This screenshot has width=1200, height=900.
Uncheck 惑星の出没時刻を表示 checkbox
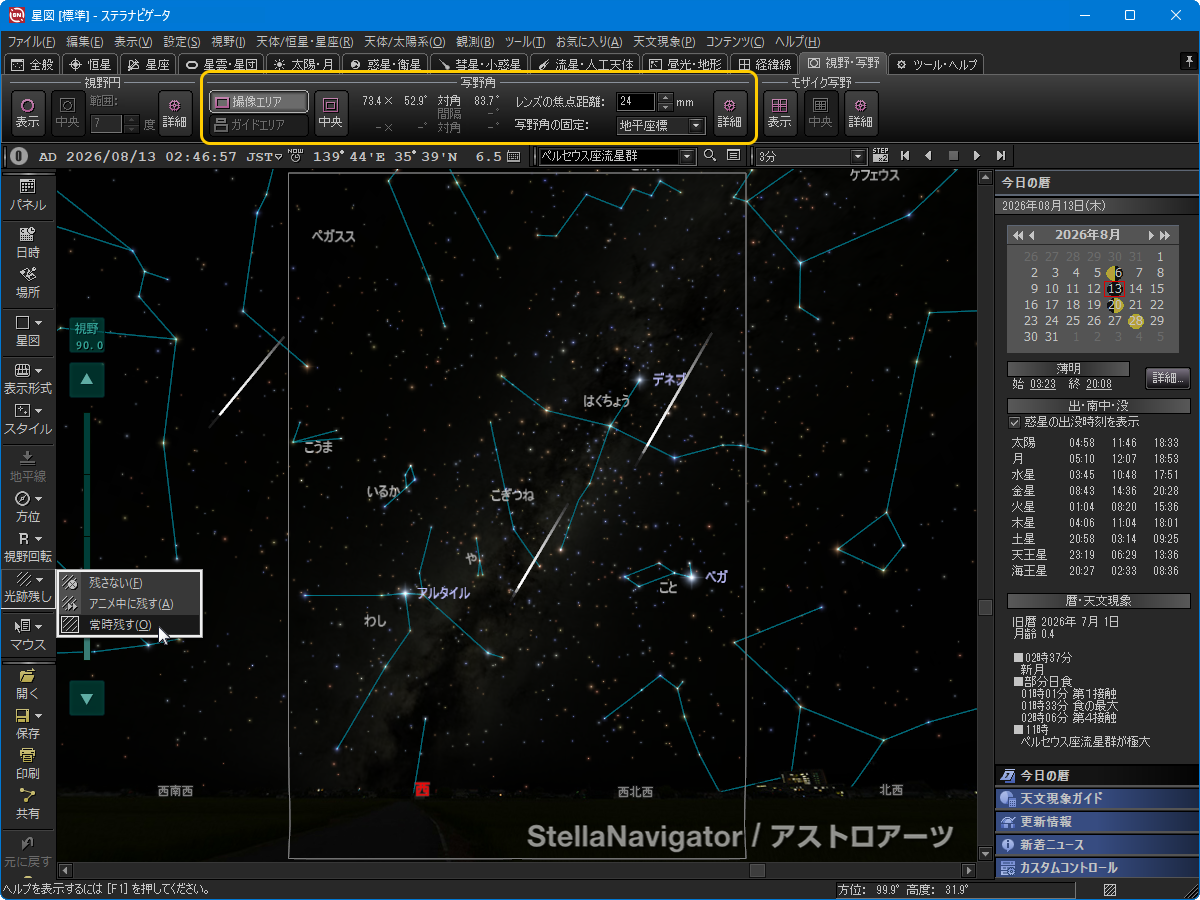pyautogui.click(x=1015, y=422)
